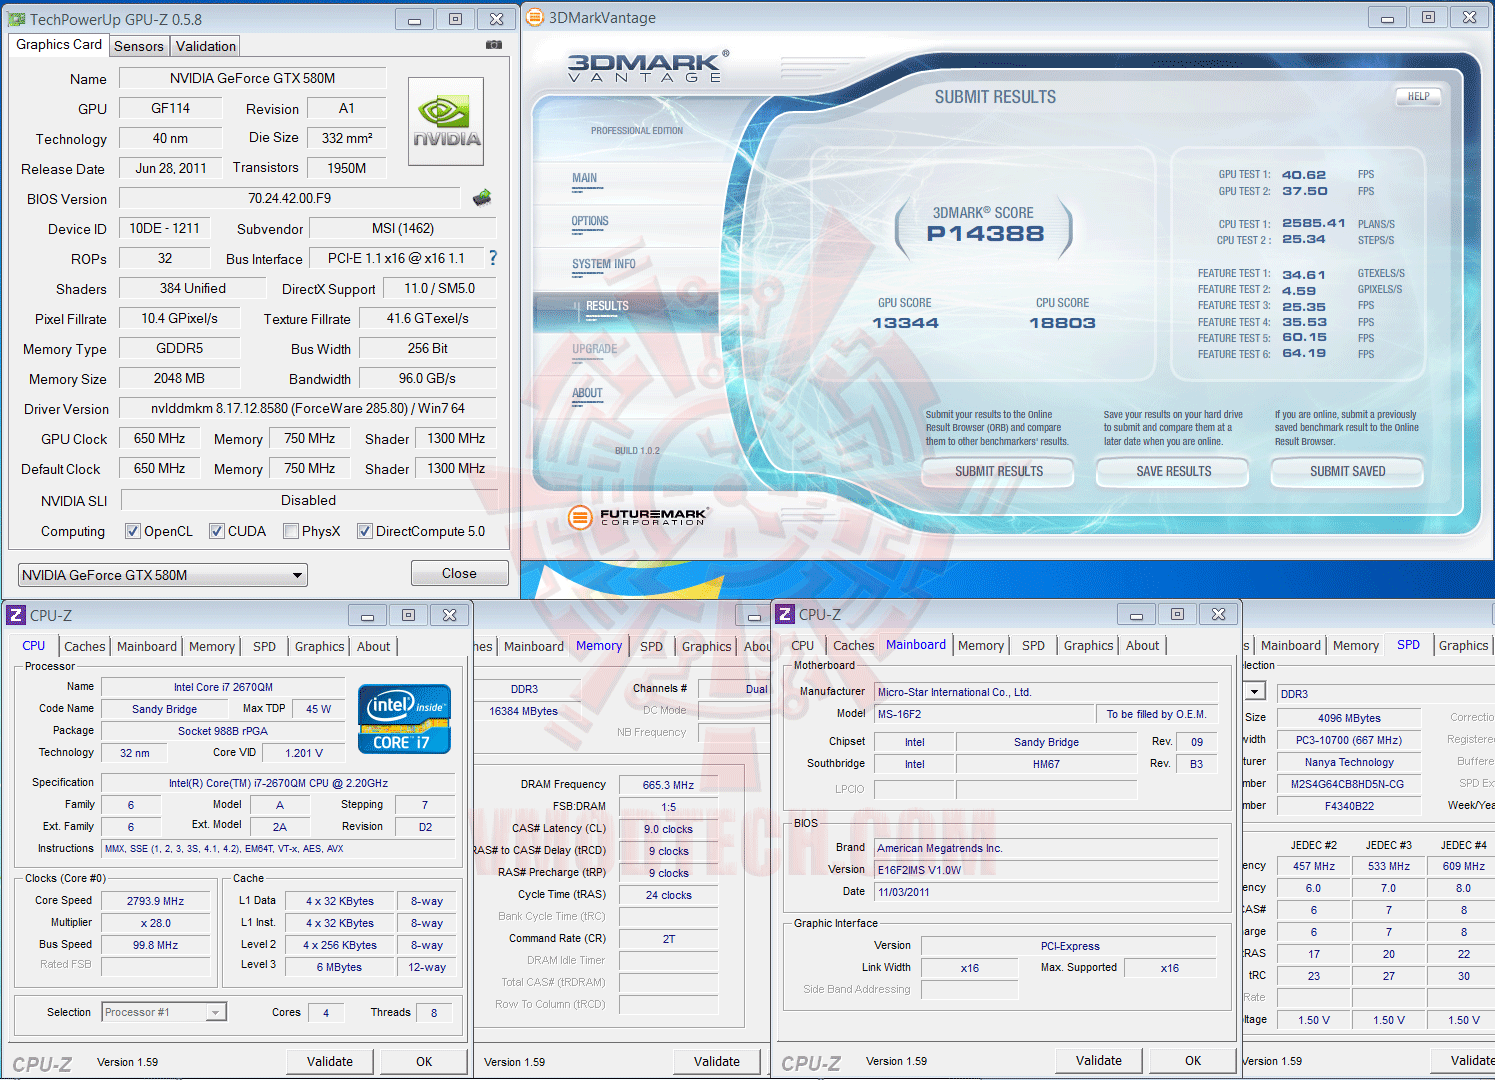Click the Release Date value Jun 28, 2011
This screenshot has height=1080, width=1495.
(x=171, y=168)
